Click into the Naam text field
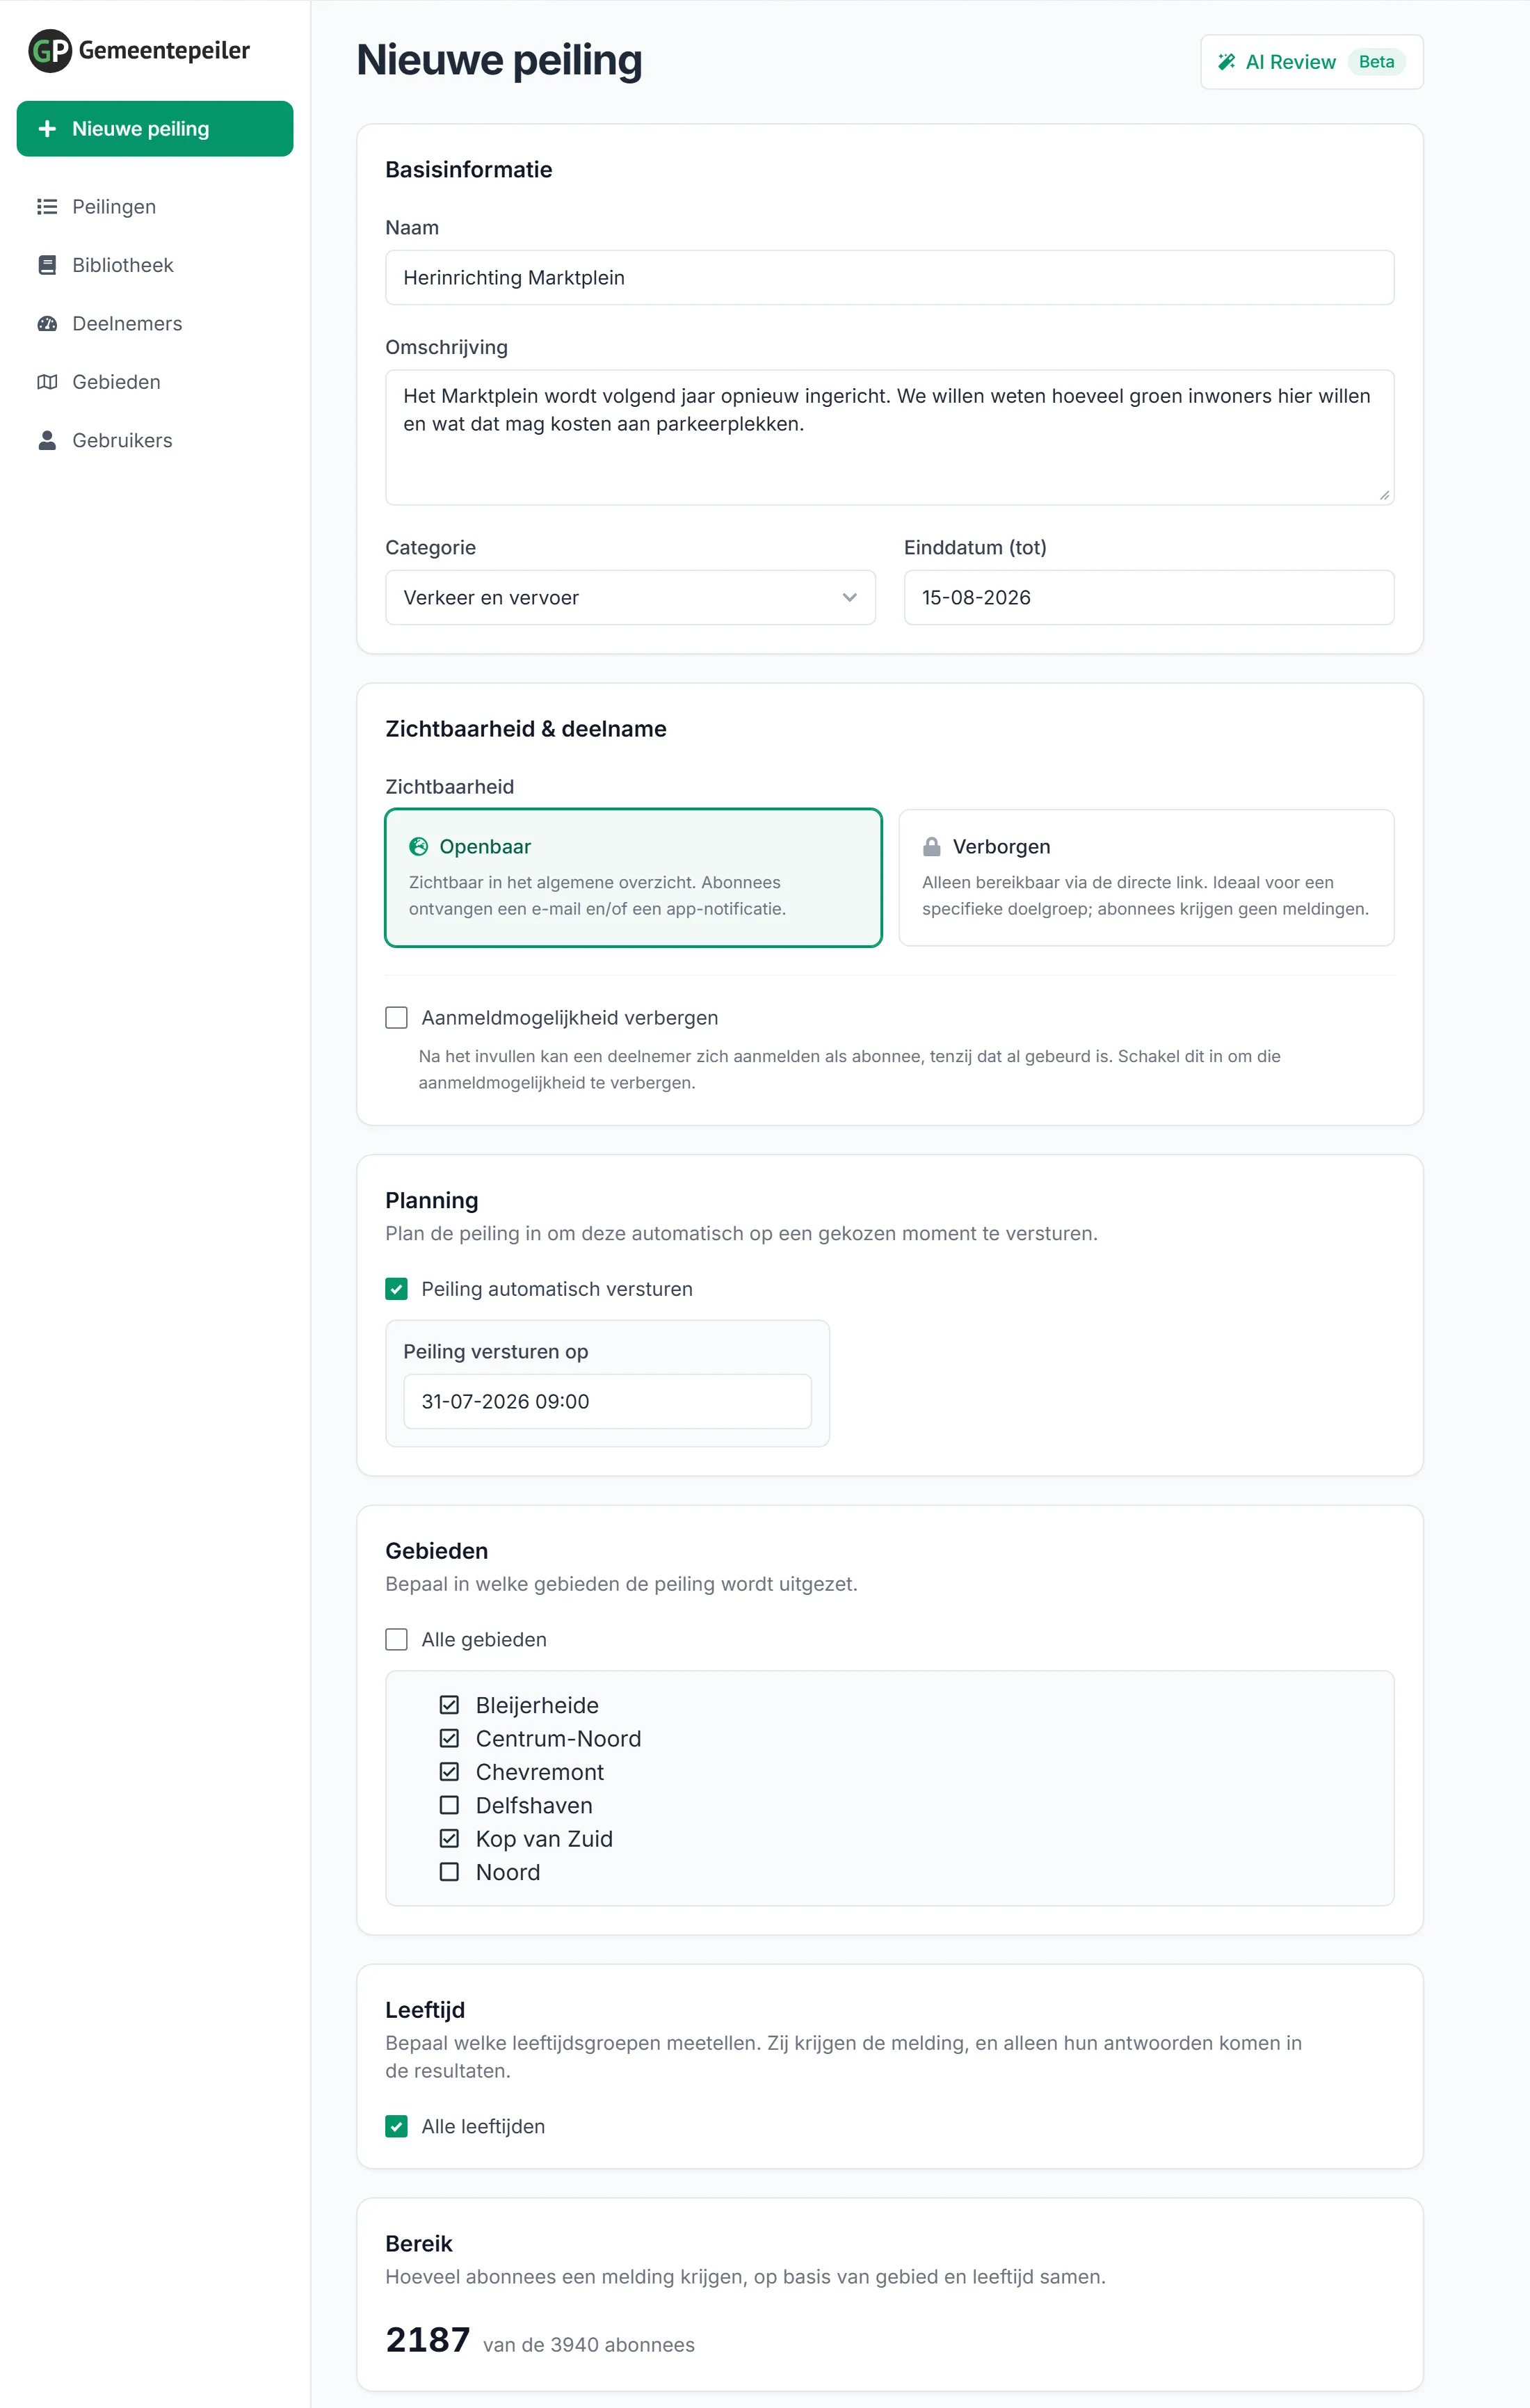 pyautogui.click(x=890, y=278)
